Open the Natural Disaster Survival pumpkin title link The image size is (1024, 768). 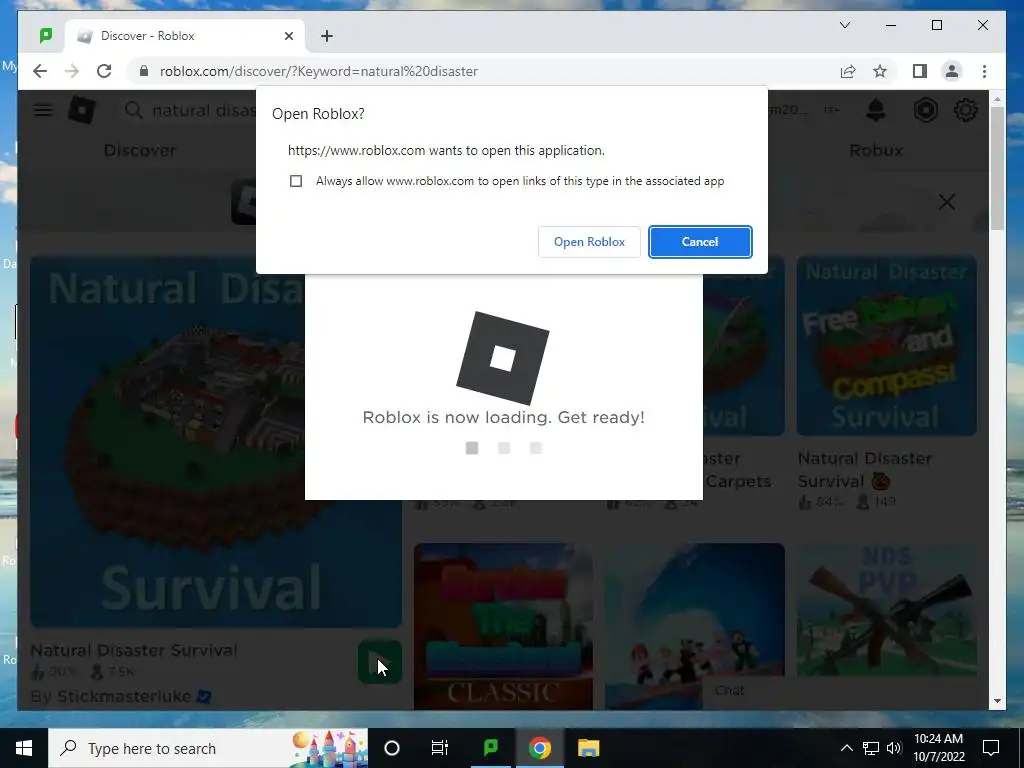[865, 470]
